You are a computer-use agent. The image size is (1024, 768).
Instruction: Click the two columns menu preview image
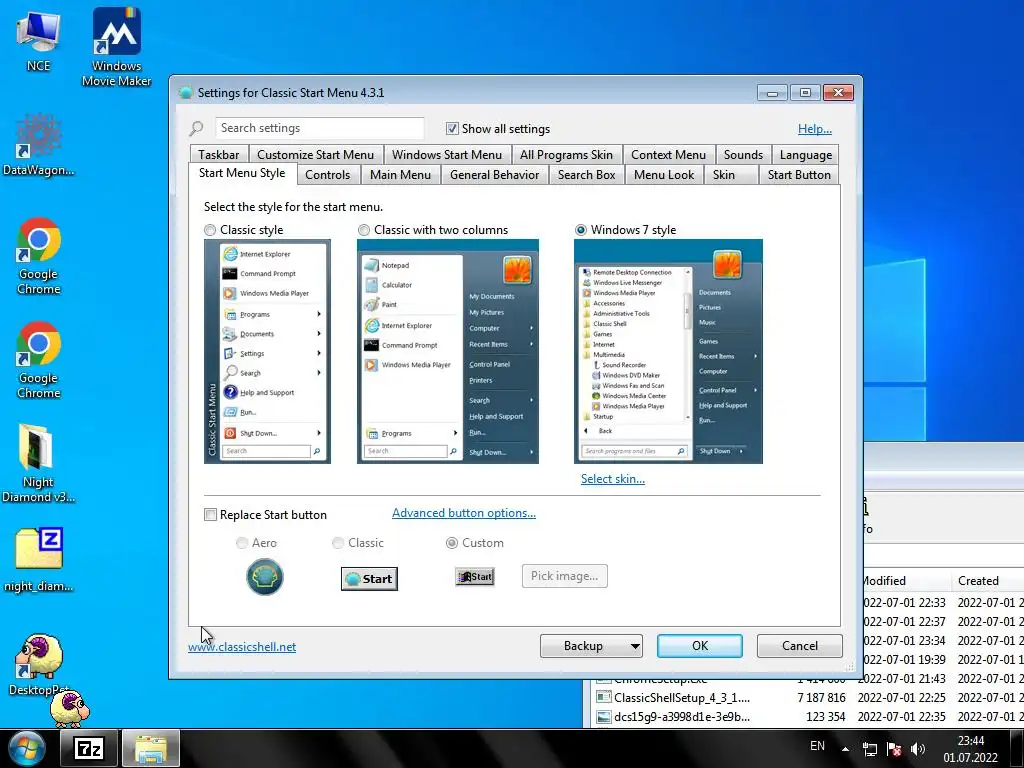click(x=447, y=351)
